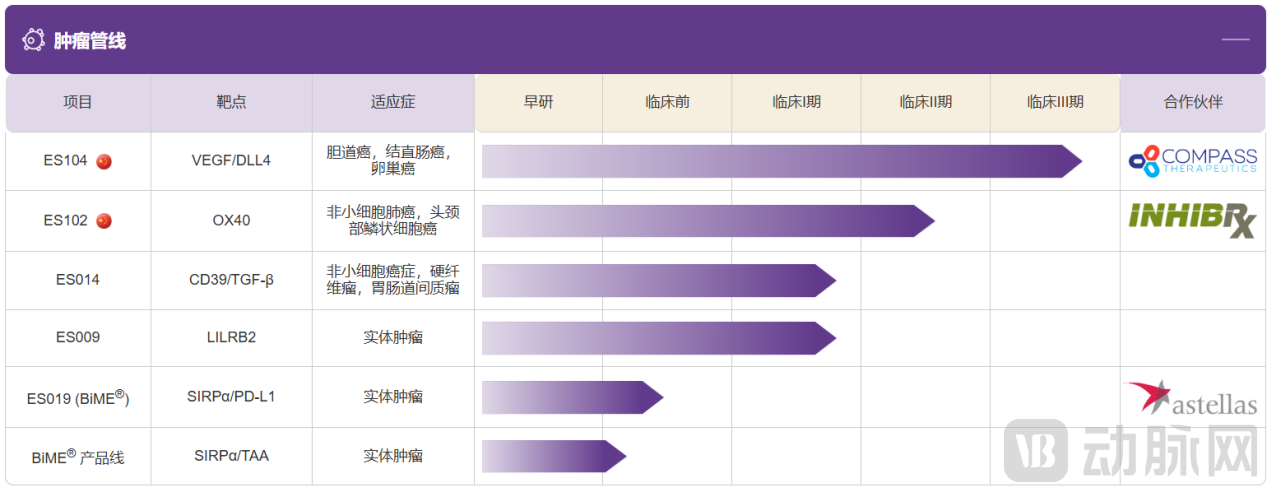Image resolution: width=1267 pixels, height=492 pixels.
Task: Select the 早研 stage column header
Action: pyautogui.click(x=538, y=102)
